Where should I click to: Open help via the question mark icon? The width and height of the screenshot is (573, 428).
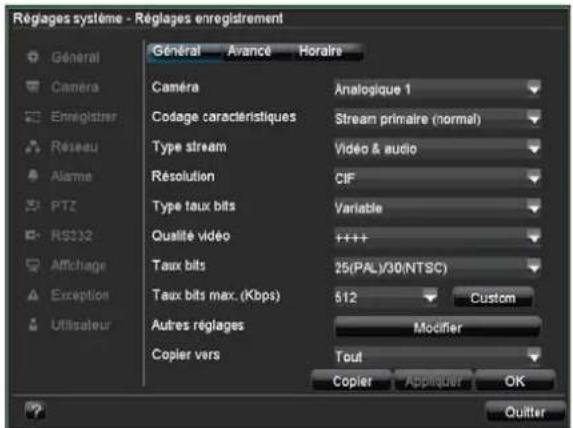(x=35, y=410)
